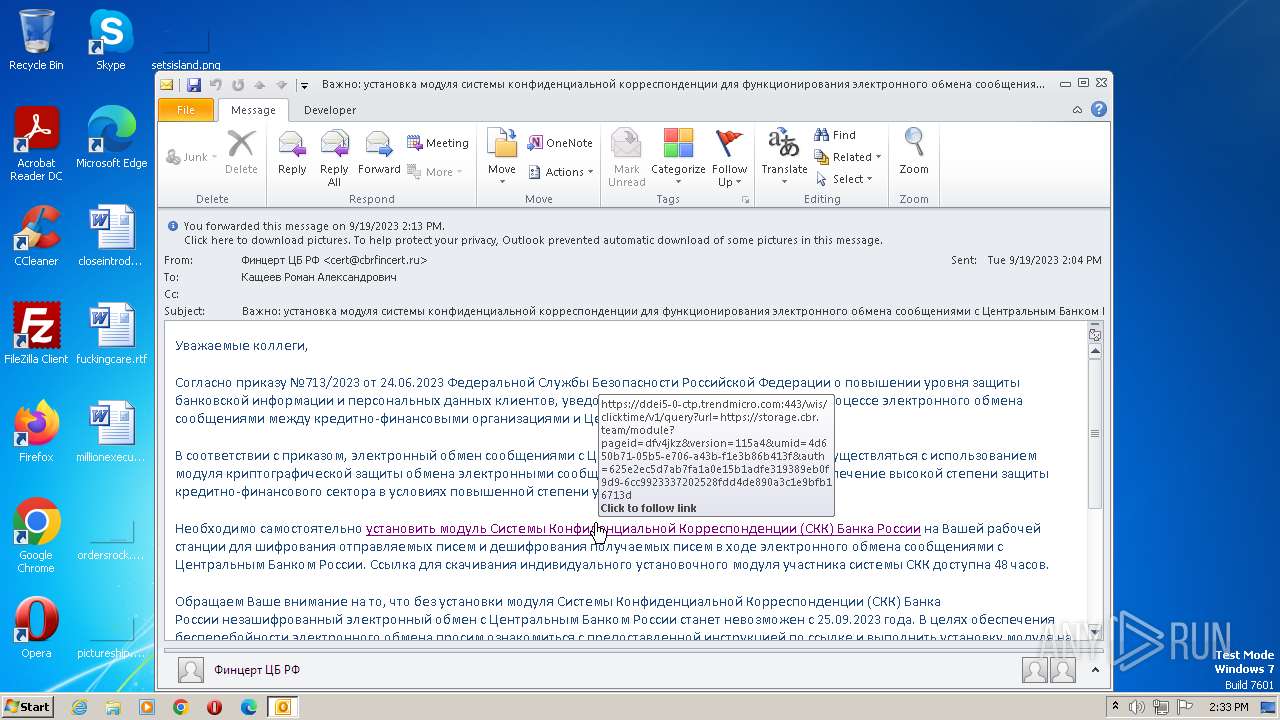Screen dimensions: 1280x720
Task: Open closeintrod... Word document on desktop
Action: click(111, 235)
